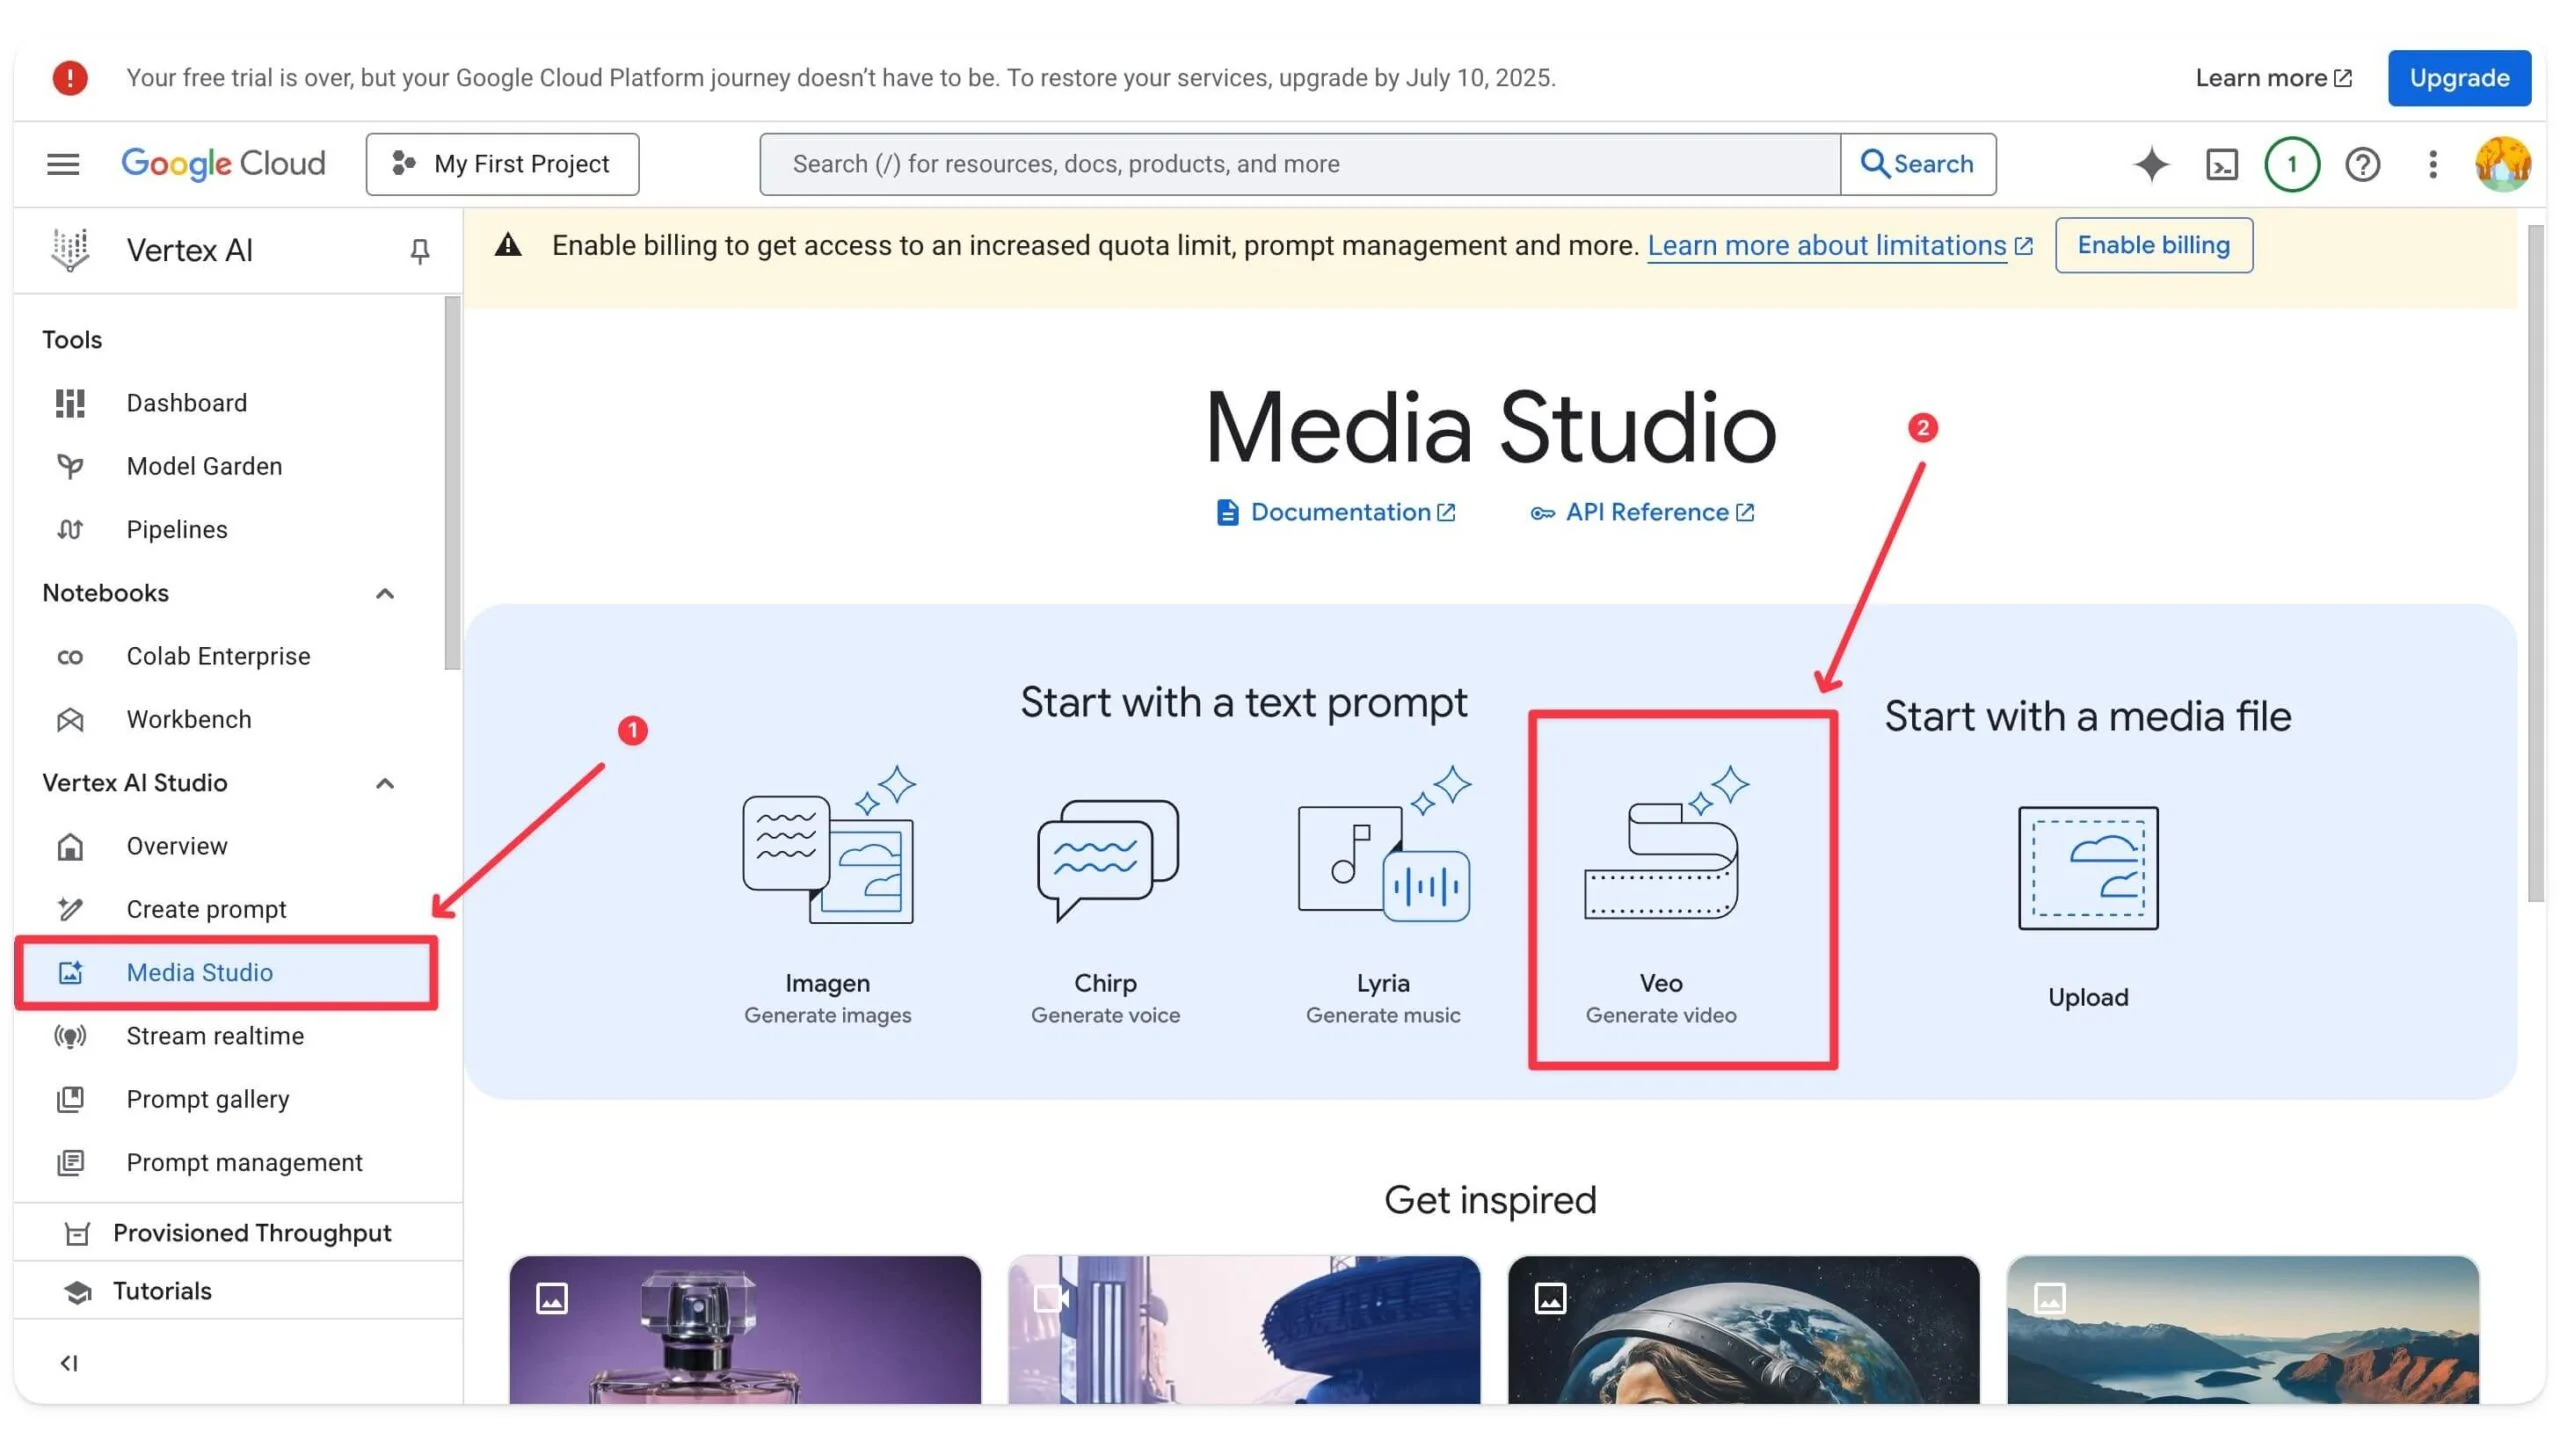The width and height of the screenshot is (2560, 1440).
Task: Click Upload media file icon
Action: pyautogui.click(x=2088, y=868)
